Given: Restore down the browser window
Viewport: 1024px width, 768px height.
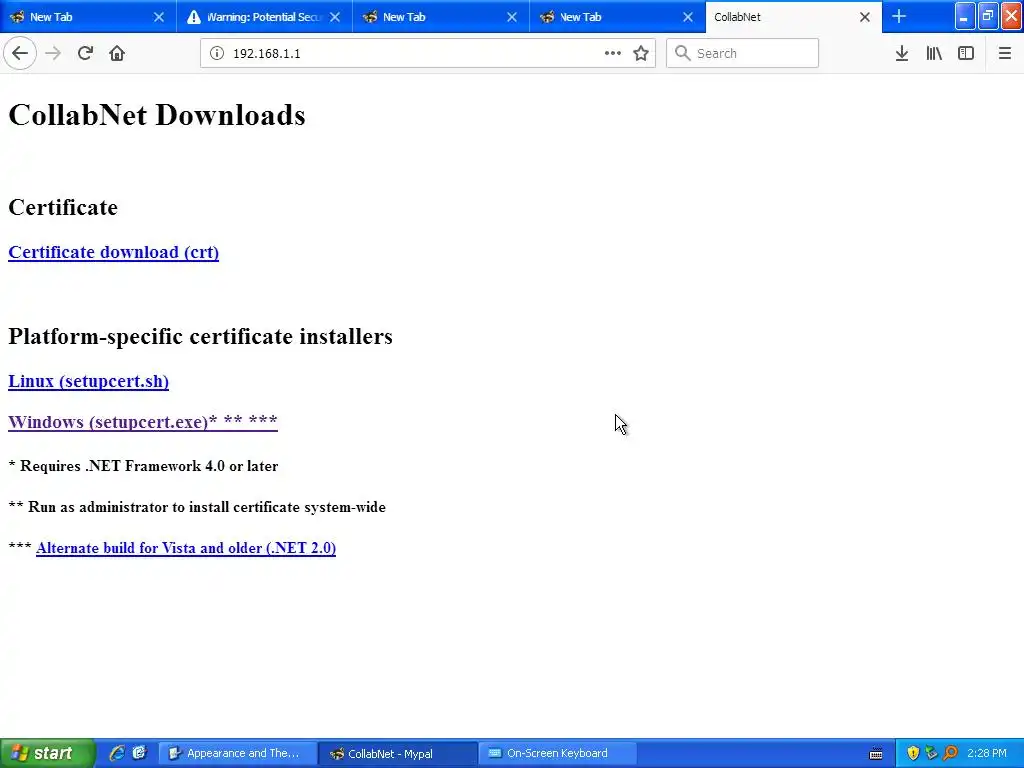Looking at the screenshot, I should coord(987,16).
